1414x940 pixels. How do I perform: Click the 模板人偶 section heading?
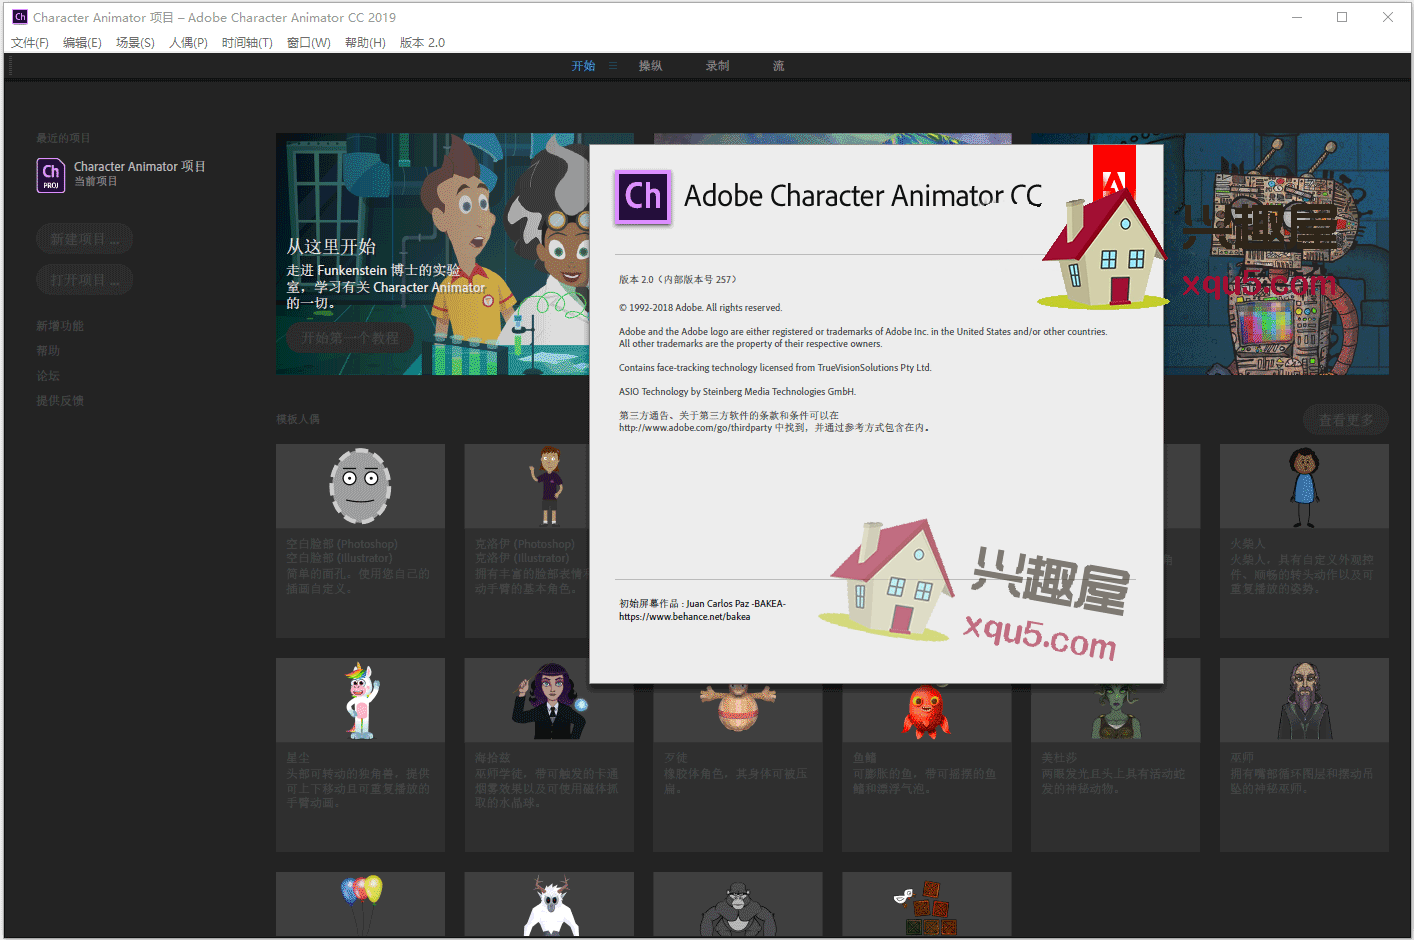click(298, 419)
